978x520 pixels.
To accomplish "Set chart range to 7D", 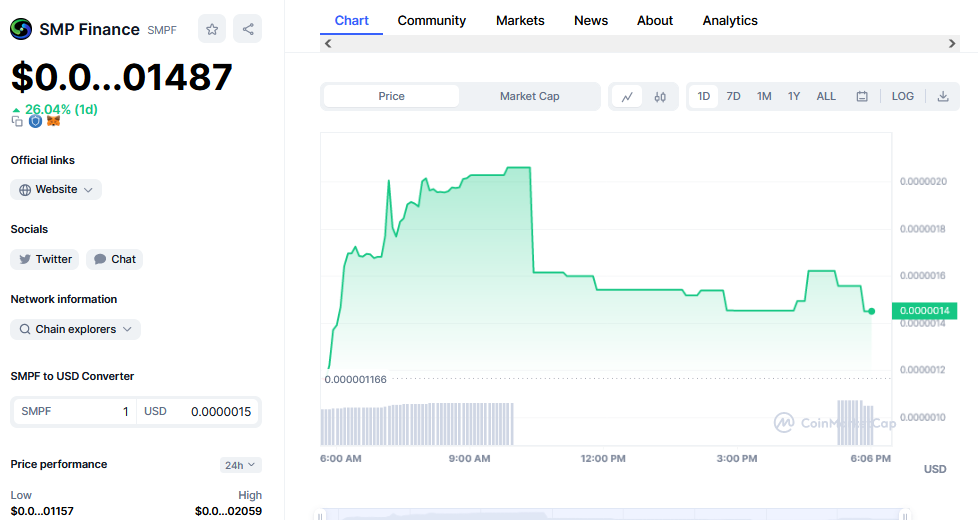I will 734,96.
